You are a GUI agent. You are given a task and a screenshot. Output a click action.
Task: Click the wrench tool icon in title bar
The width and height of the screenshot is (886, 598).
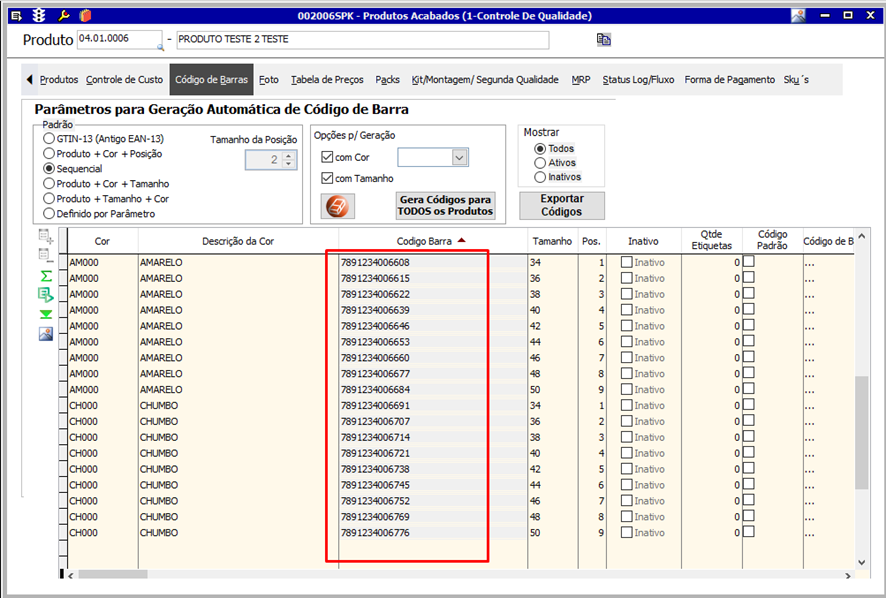pos(63,16)
